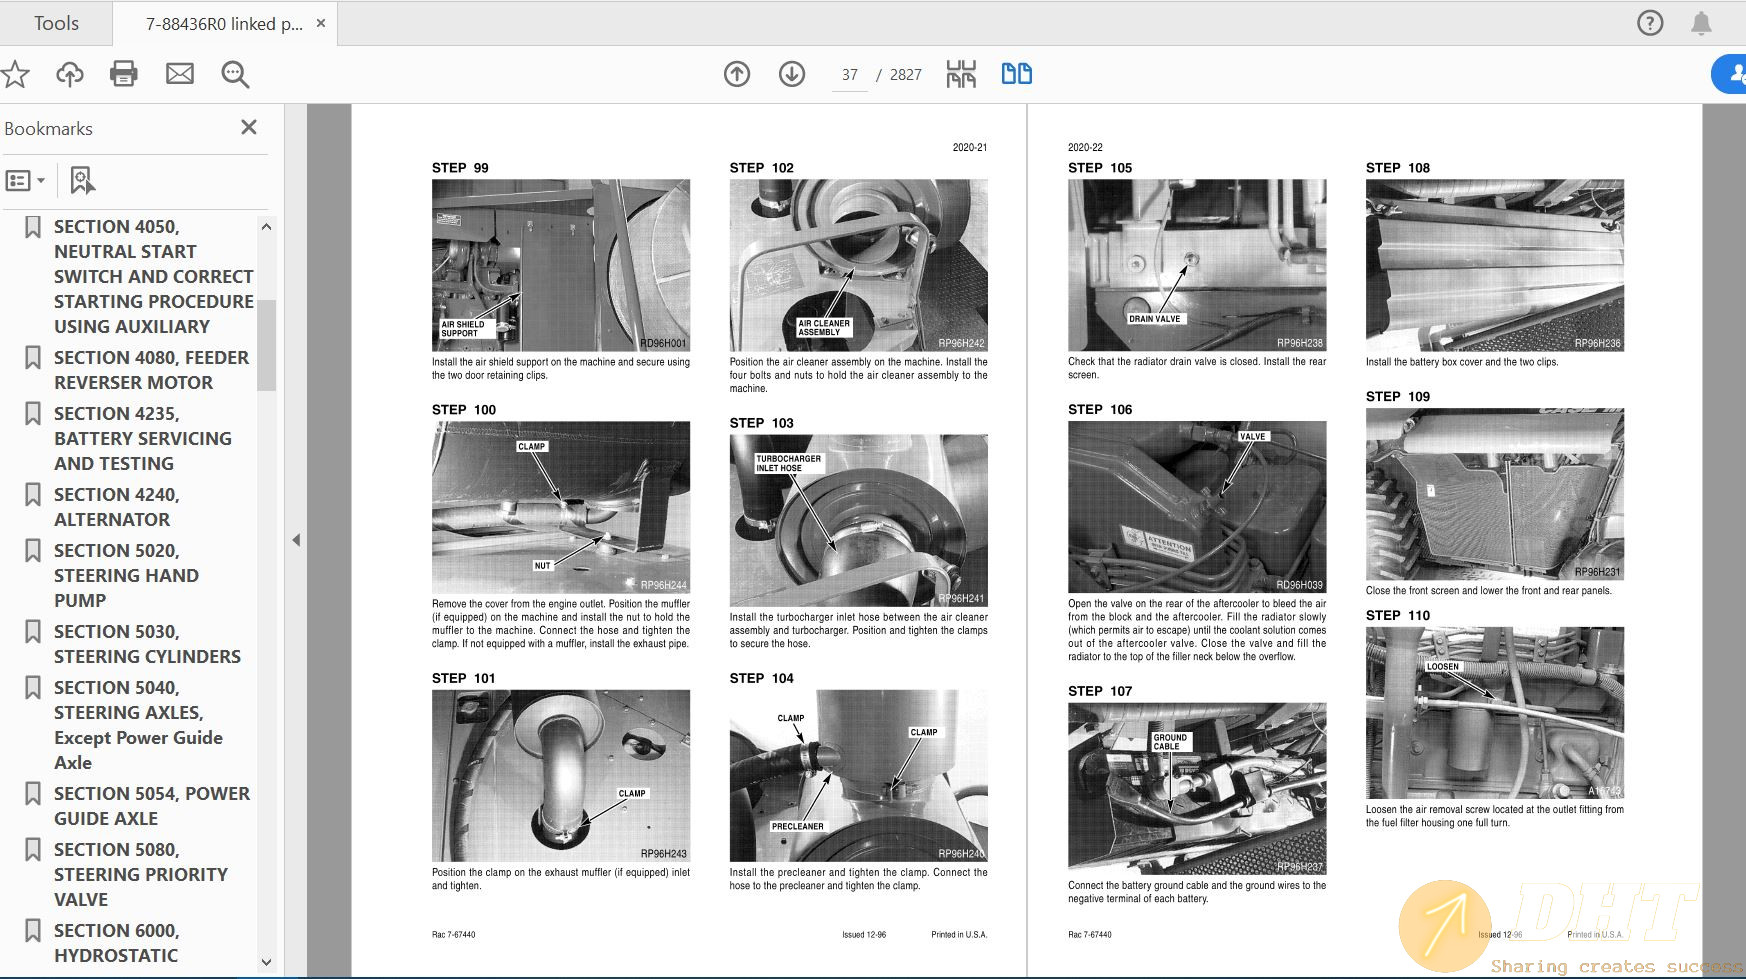
Task: Print the document using printer icon
Action: point(124,74)
